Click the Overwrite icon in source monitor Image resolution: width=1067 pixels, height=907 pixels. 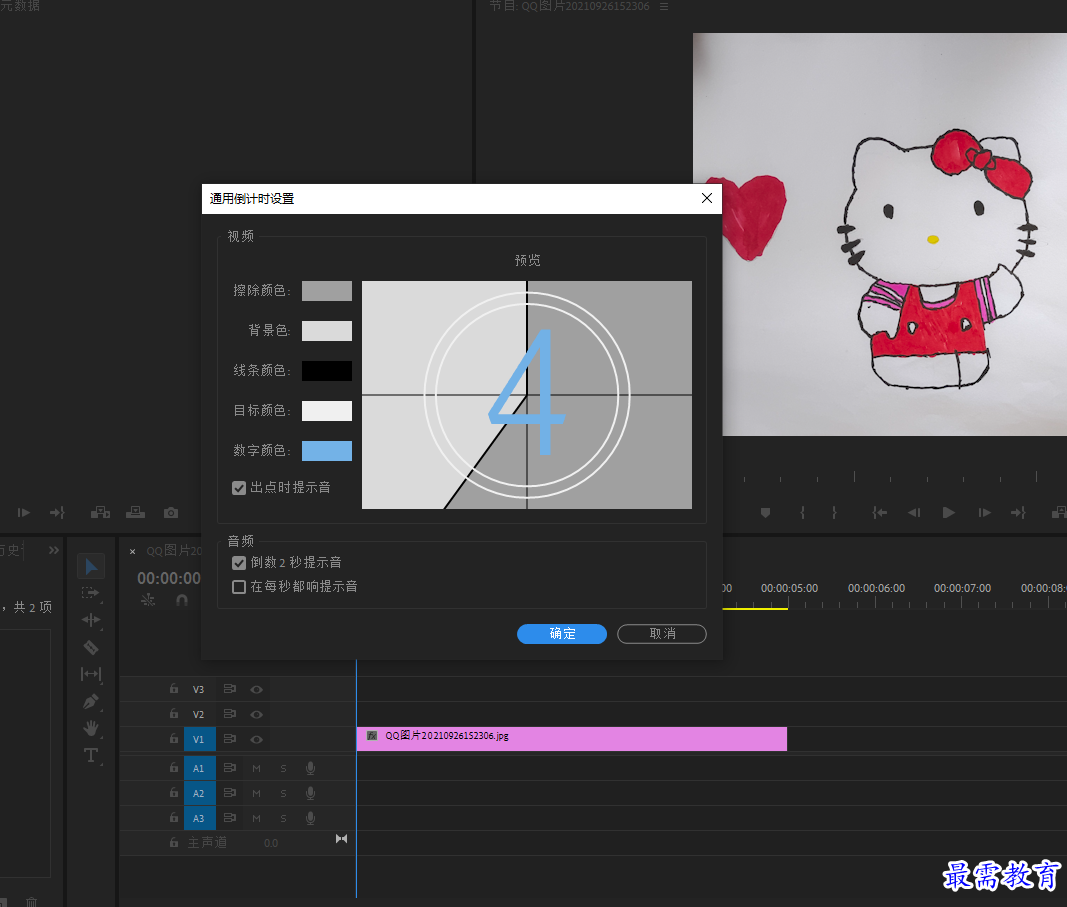[135, 512]
